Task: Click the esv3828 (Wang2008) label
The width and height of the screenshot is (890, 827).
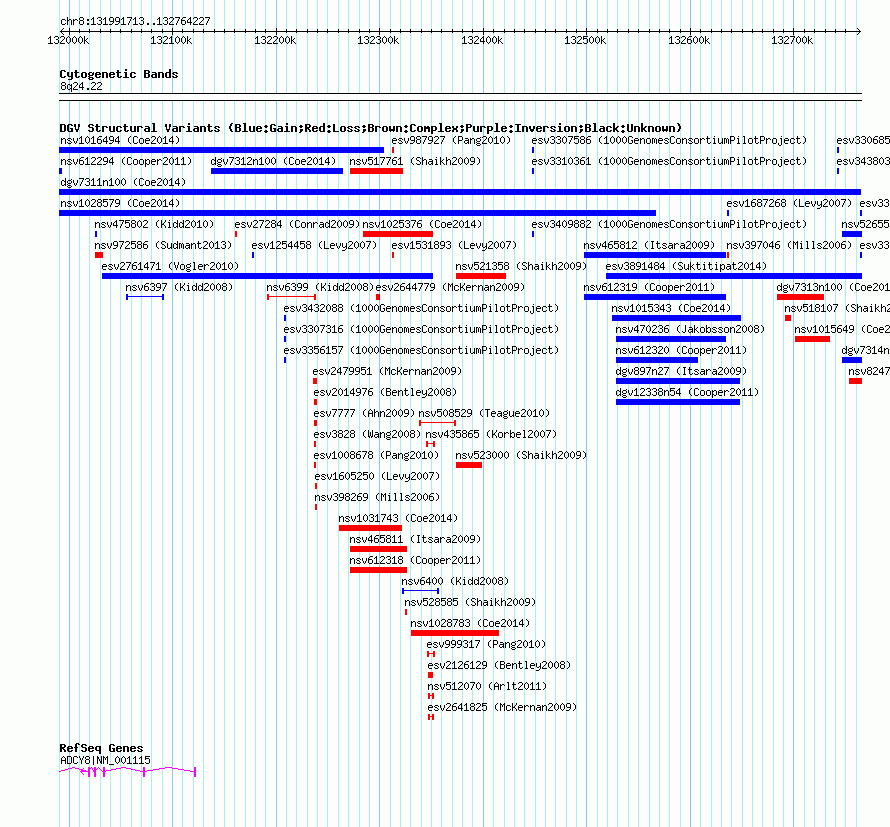Action: [x=367, y=434]
